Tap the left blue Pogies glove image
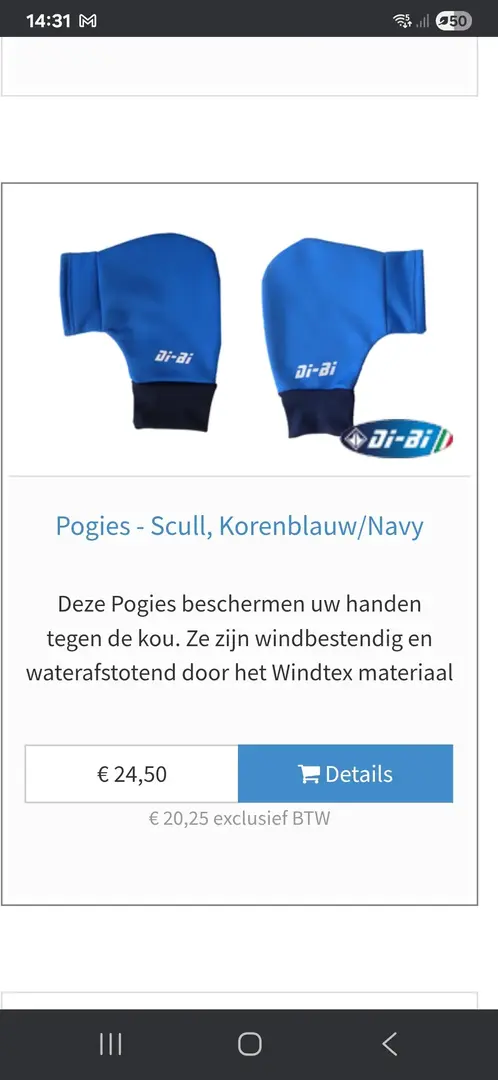The image size is (498, 1080). coord(142,333)
